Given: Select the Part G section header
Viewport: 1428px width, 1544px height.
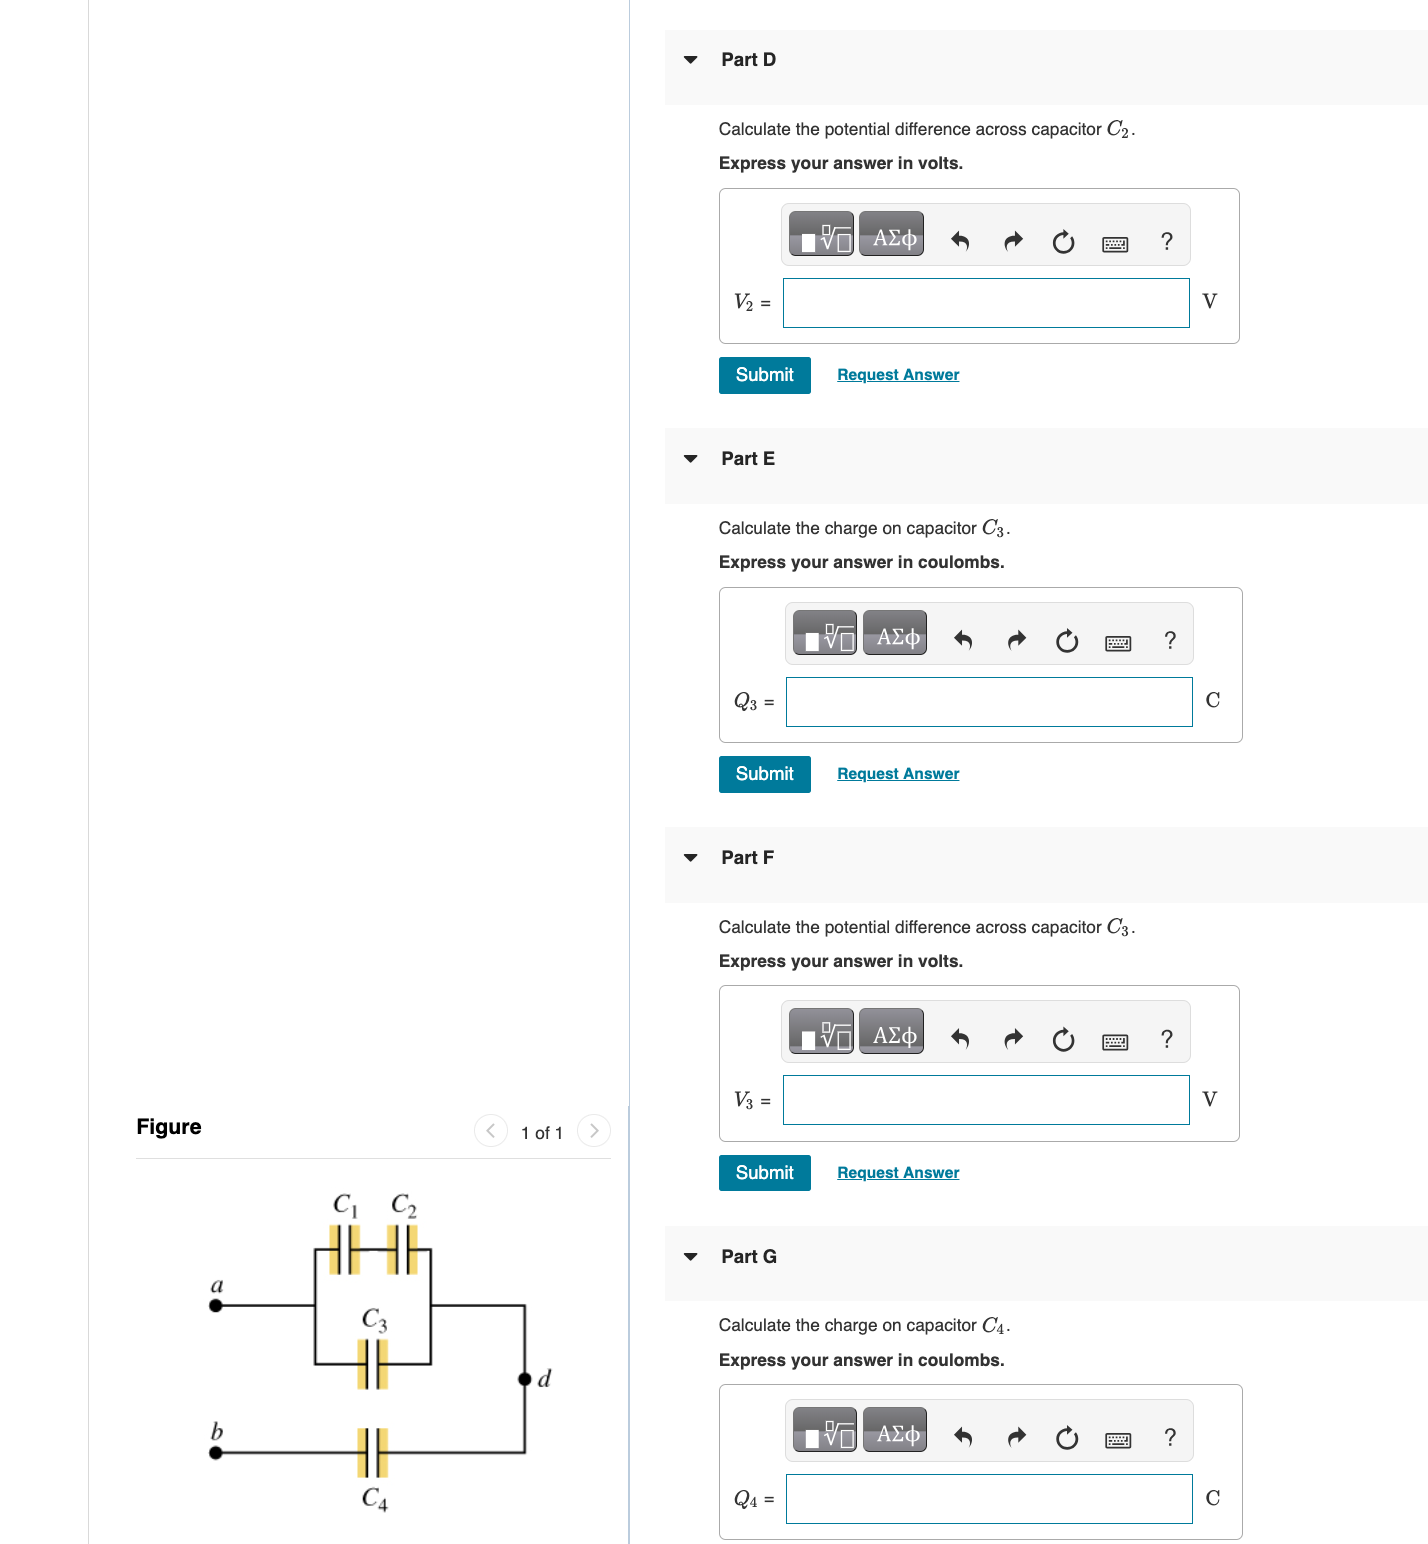Looking at the screenshot, I should (749, 1256).
